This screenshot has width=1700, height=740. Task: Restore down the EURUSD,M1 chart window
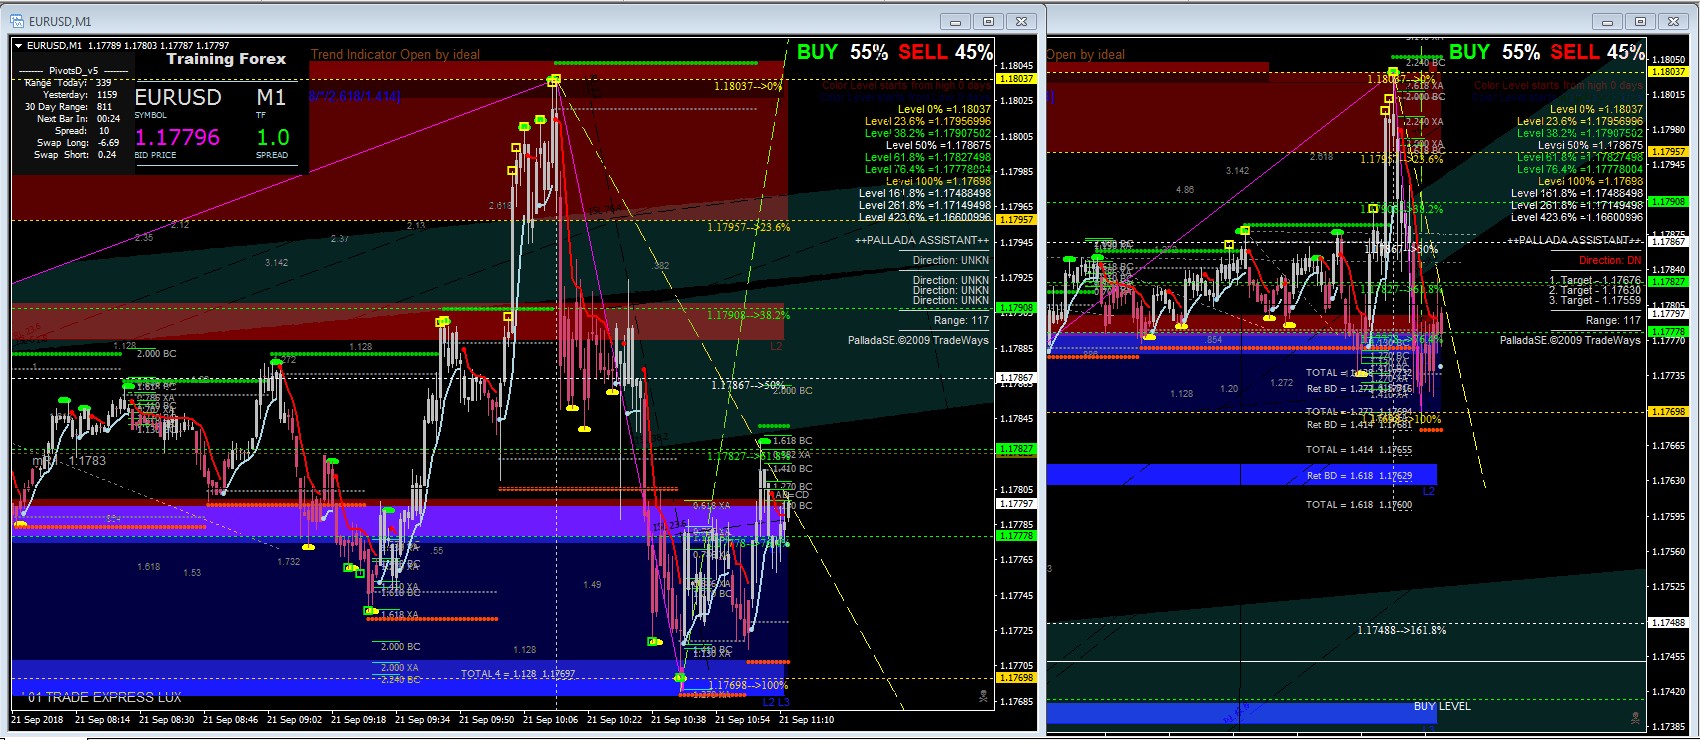pos(988,21)
